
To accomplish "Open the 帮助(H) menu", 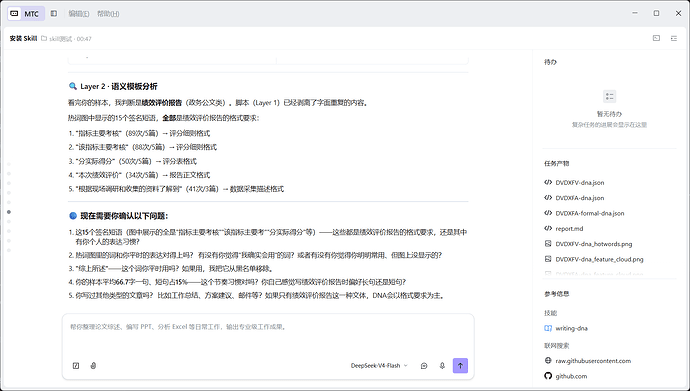I will (x=108, y=14).
